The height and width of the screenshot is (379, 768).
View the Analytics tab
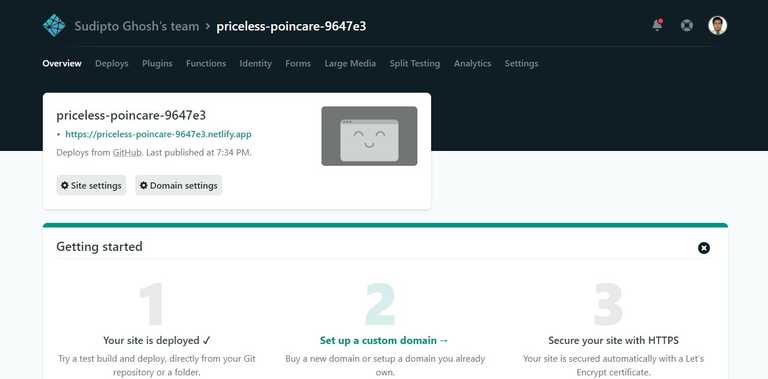pyautogui.click(x=472, y=64)
